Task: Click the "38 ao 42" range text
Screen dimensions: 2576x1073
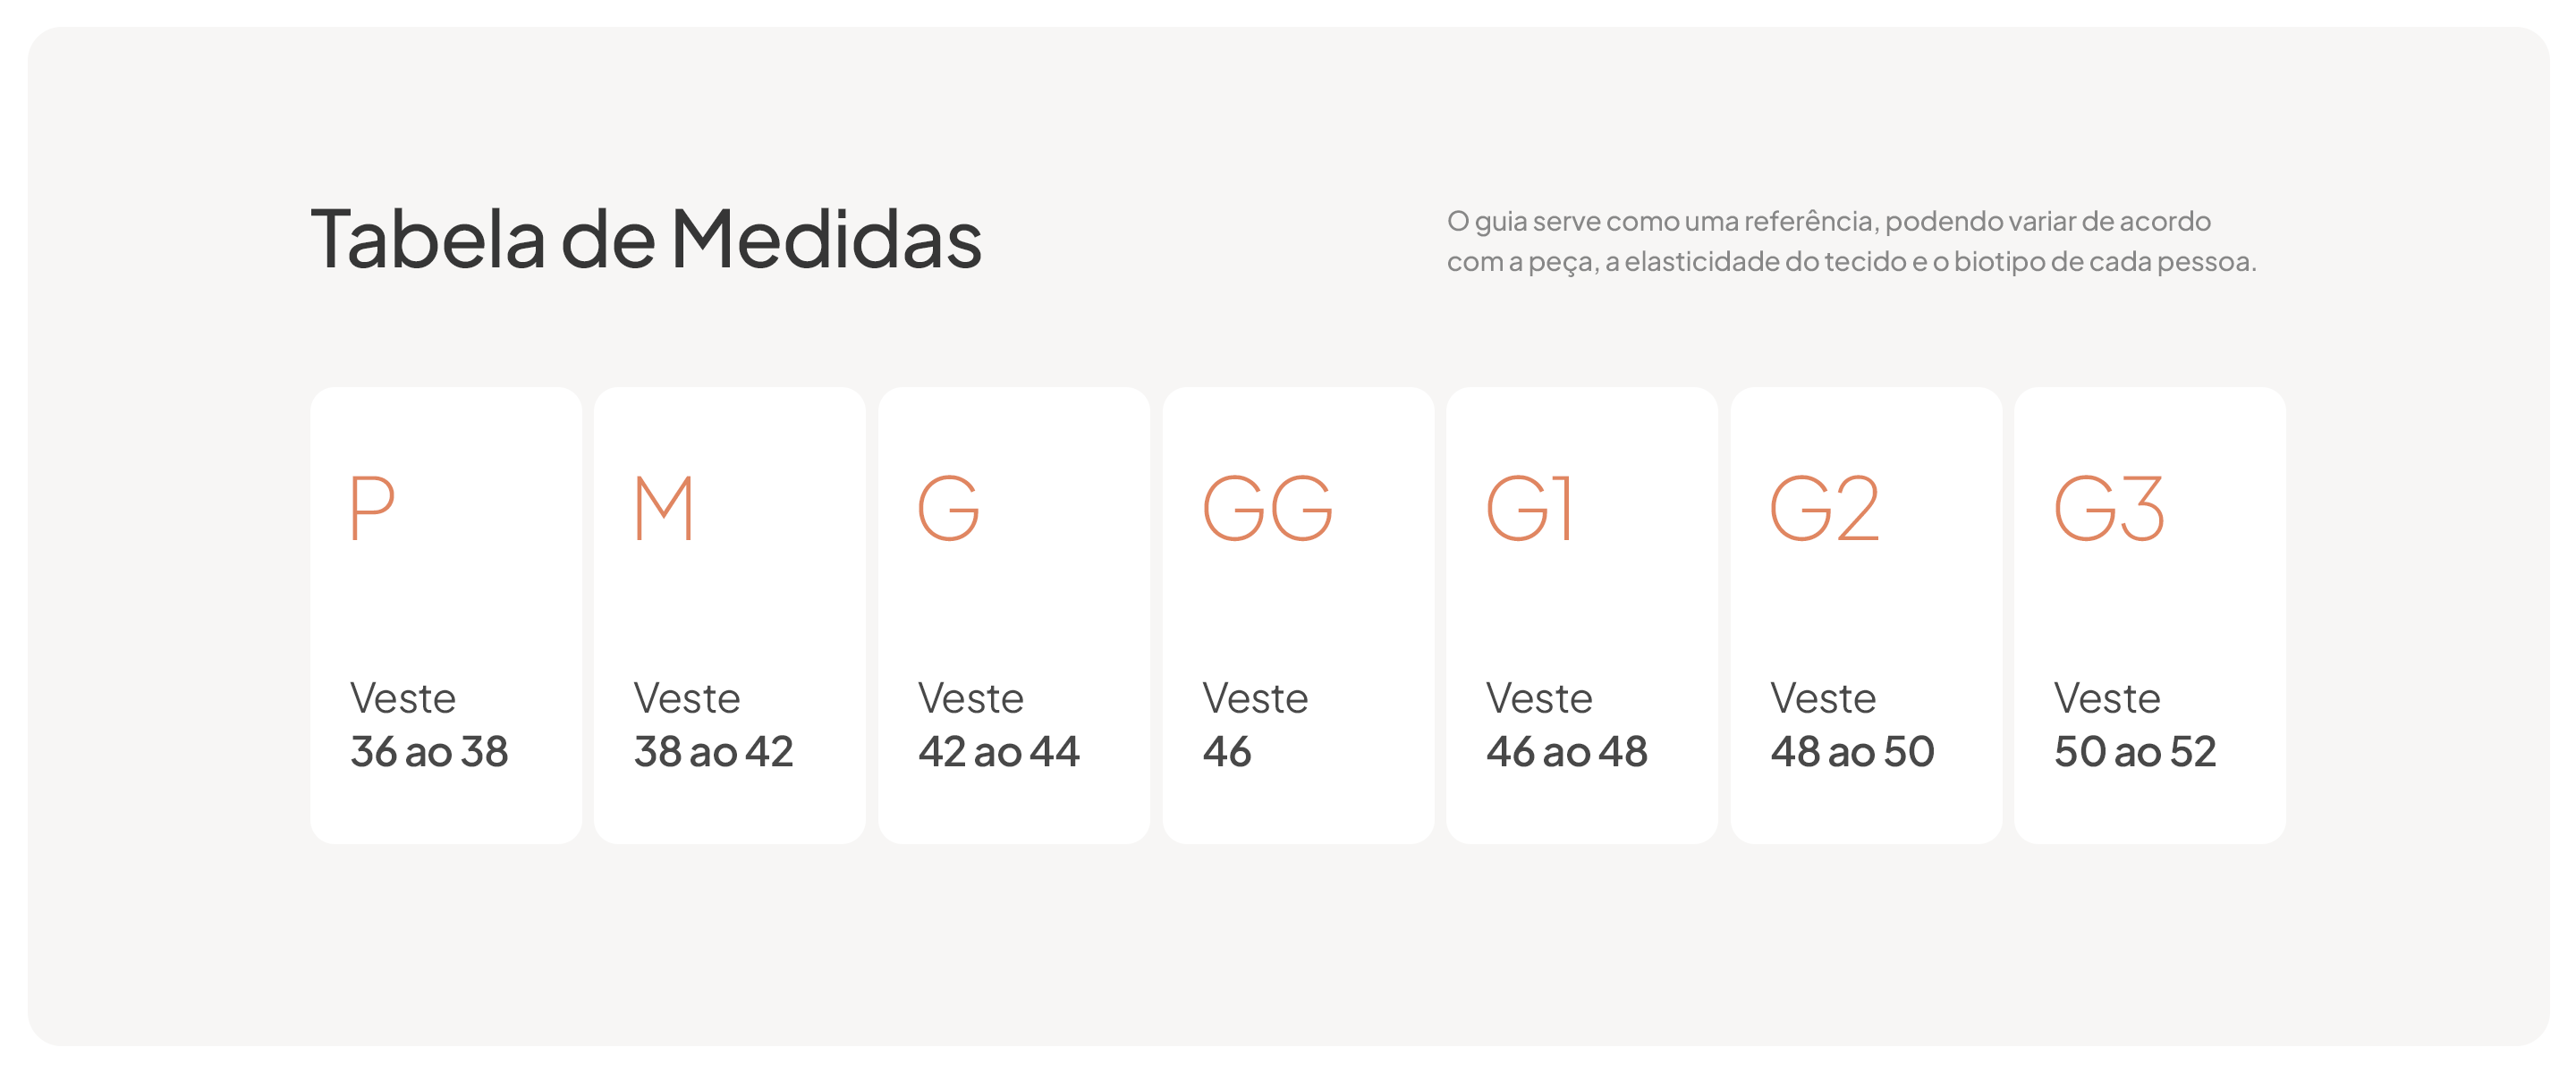Action: point(713,752)
